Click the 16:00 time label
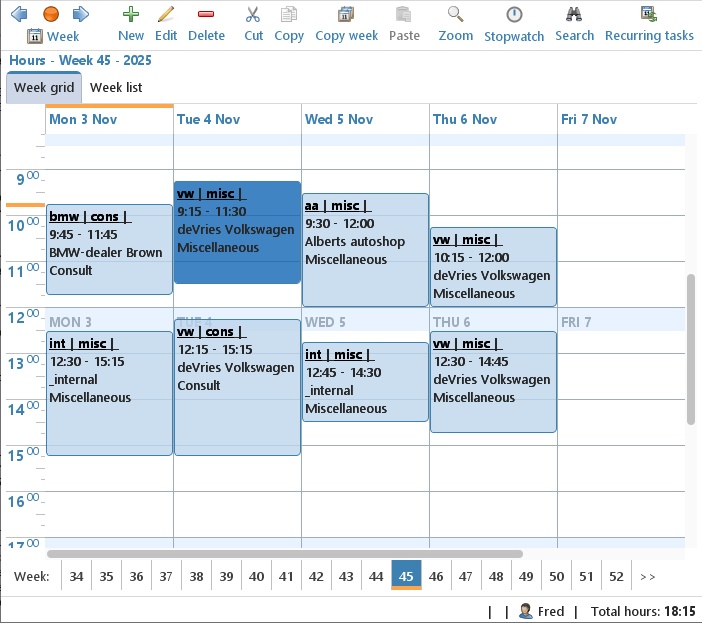 coord(24,501)
